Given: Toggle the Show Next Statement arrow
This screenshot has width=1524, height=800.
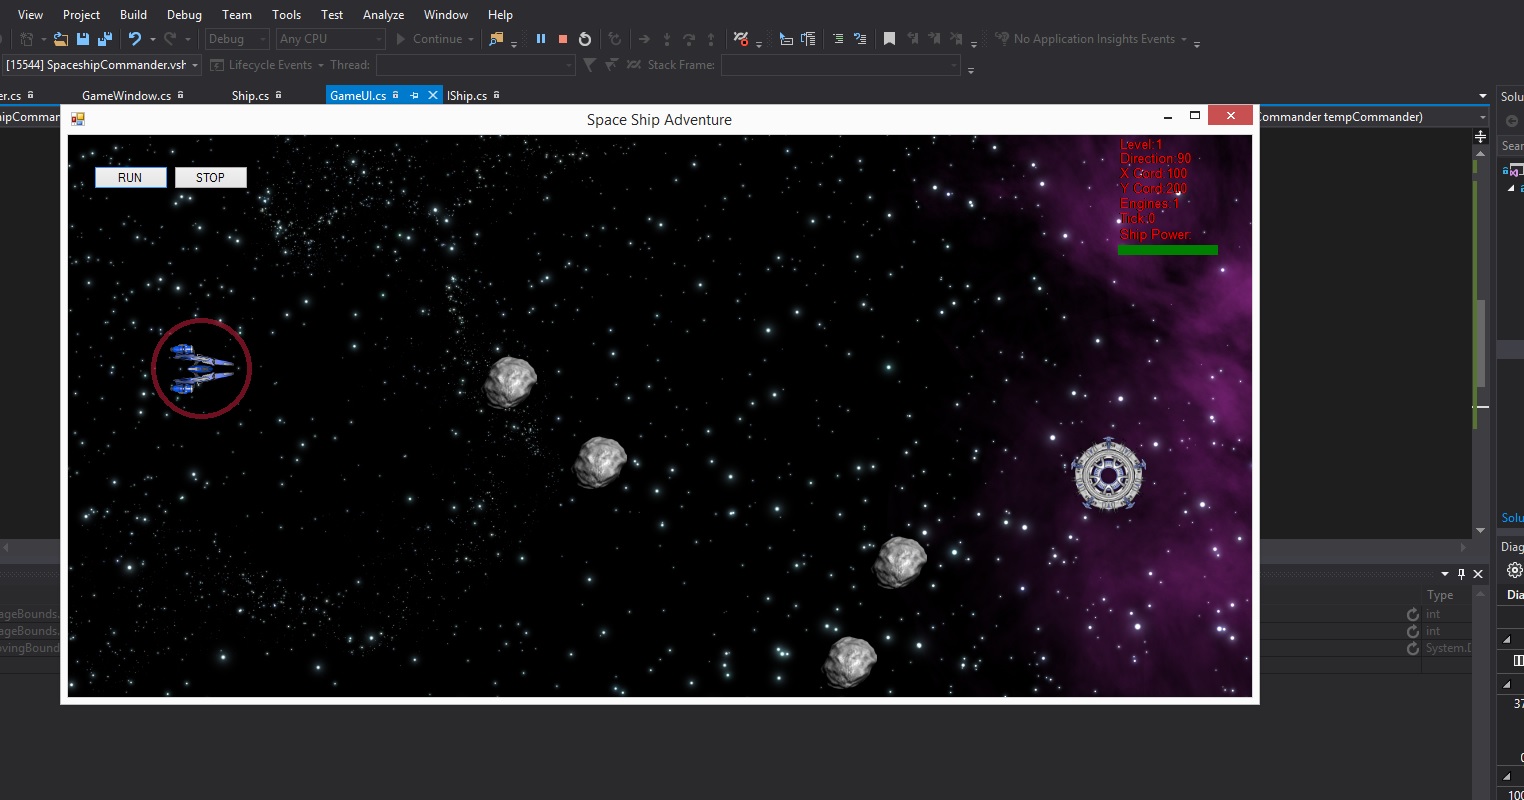Looking at the screenshot, I should pos(644,38).
